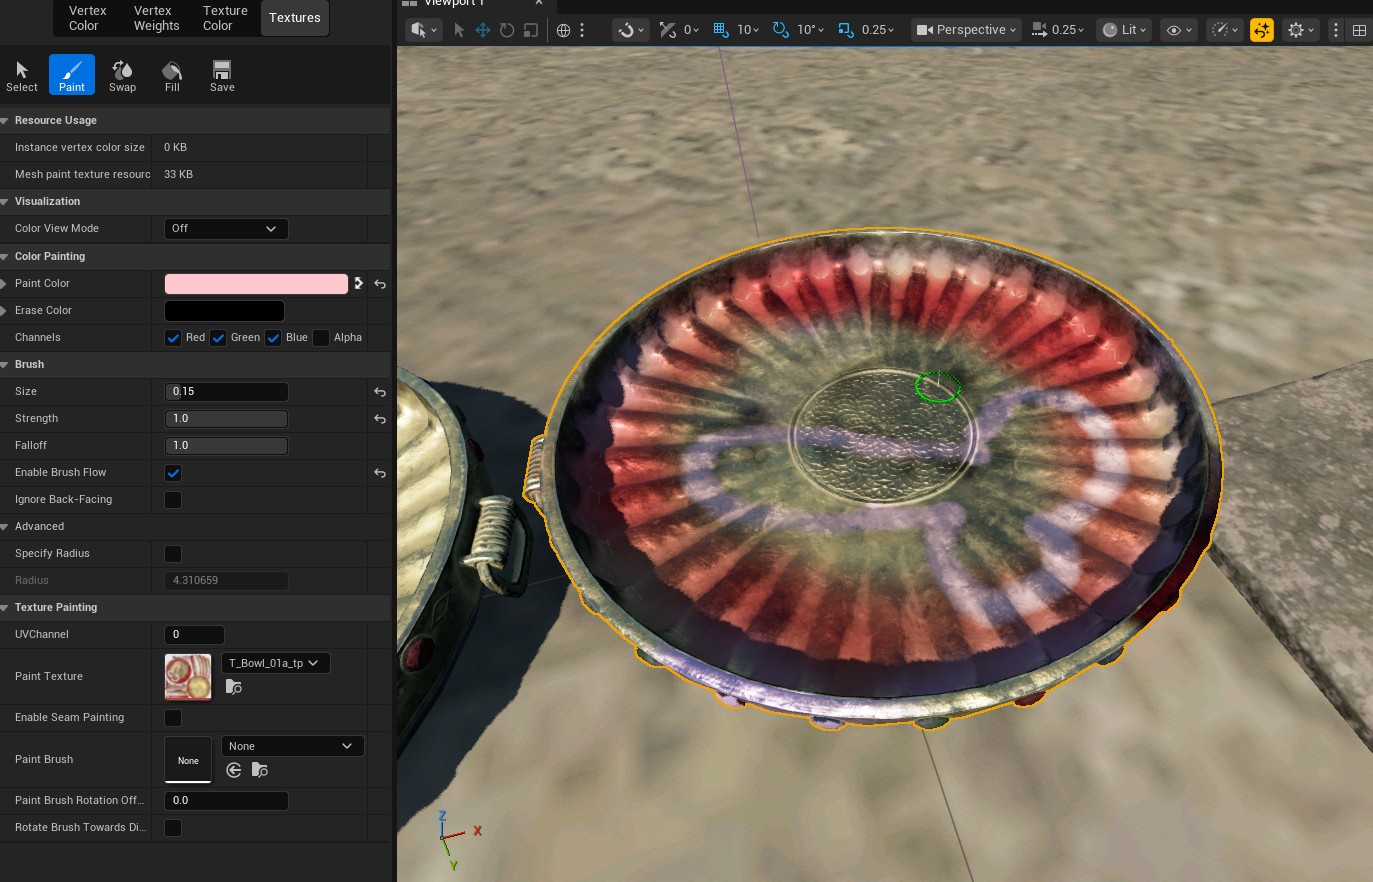Open the surface snapping menu
This screenshot has width=1373, height=882.
pos(633,30)
